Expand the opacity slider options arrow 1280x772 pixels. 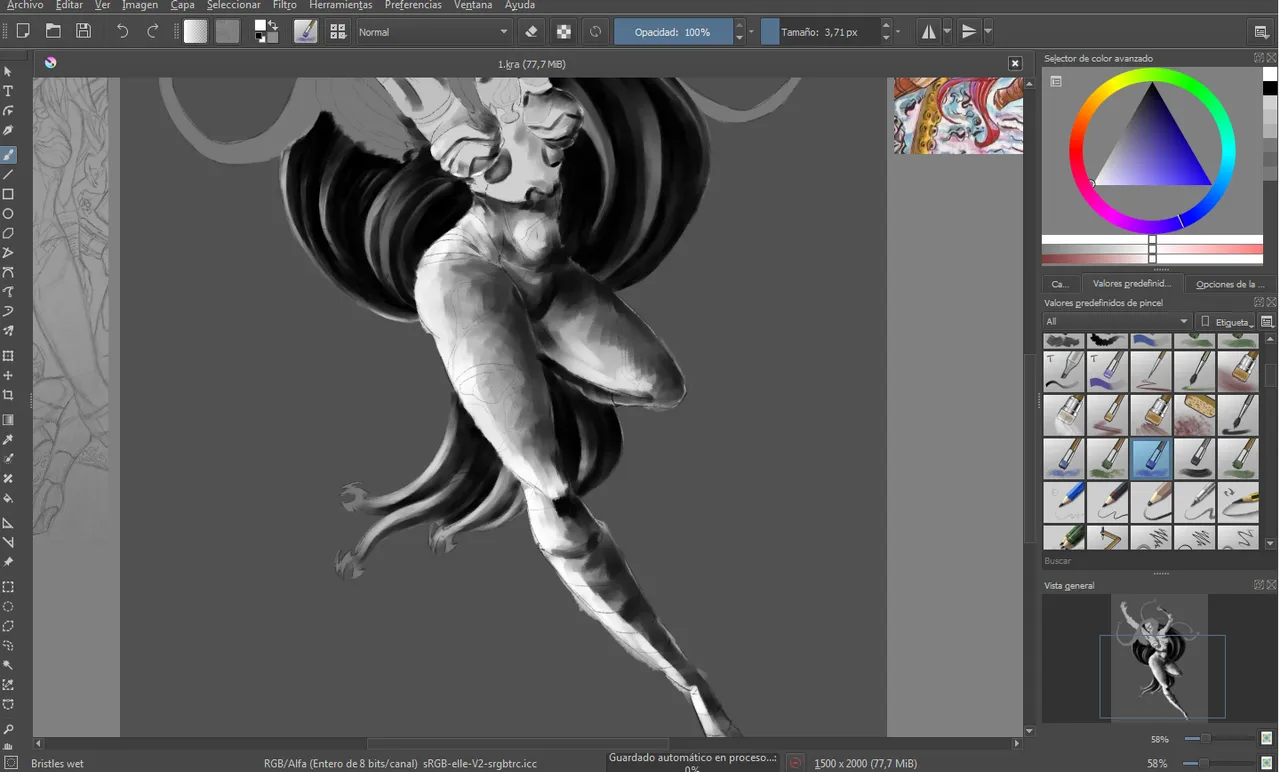[x=752, y=32]
